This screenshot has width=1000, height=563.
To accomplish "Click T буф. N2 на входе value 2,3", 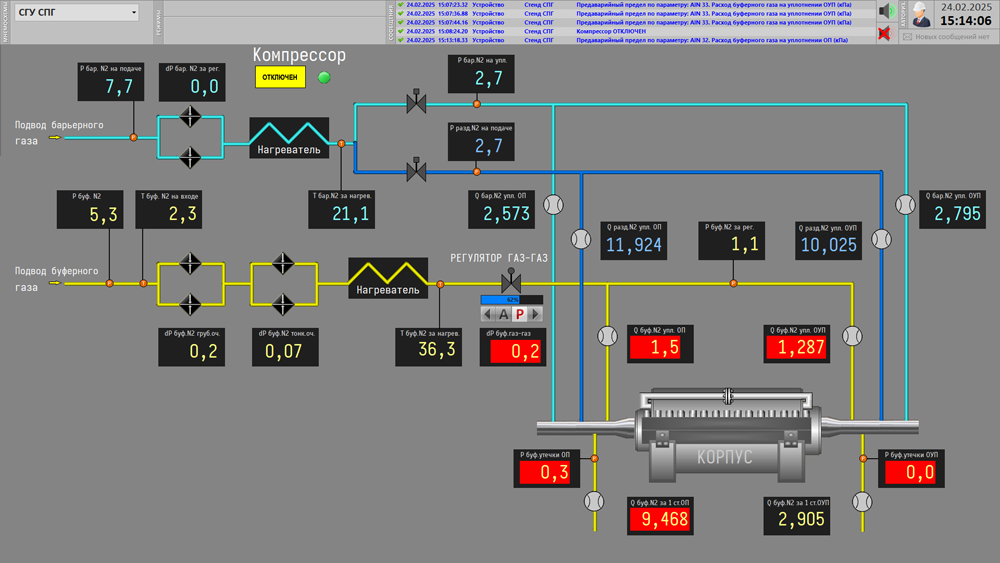I will 182,214.
